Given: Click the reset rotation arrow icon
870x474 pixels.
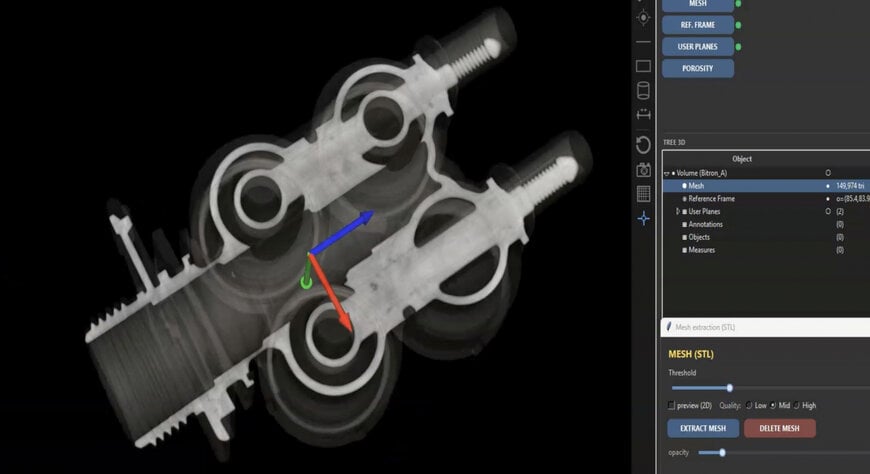Looking at the screenshot, I should pyautogui.click(x=643, y=145).
